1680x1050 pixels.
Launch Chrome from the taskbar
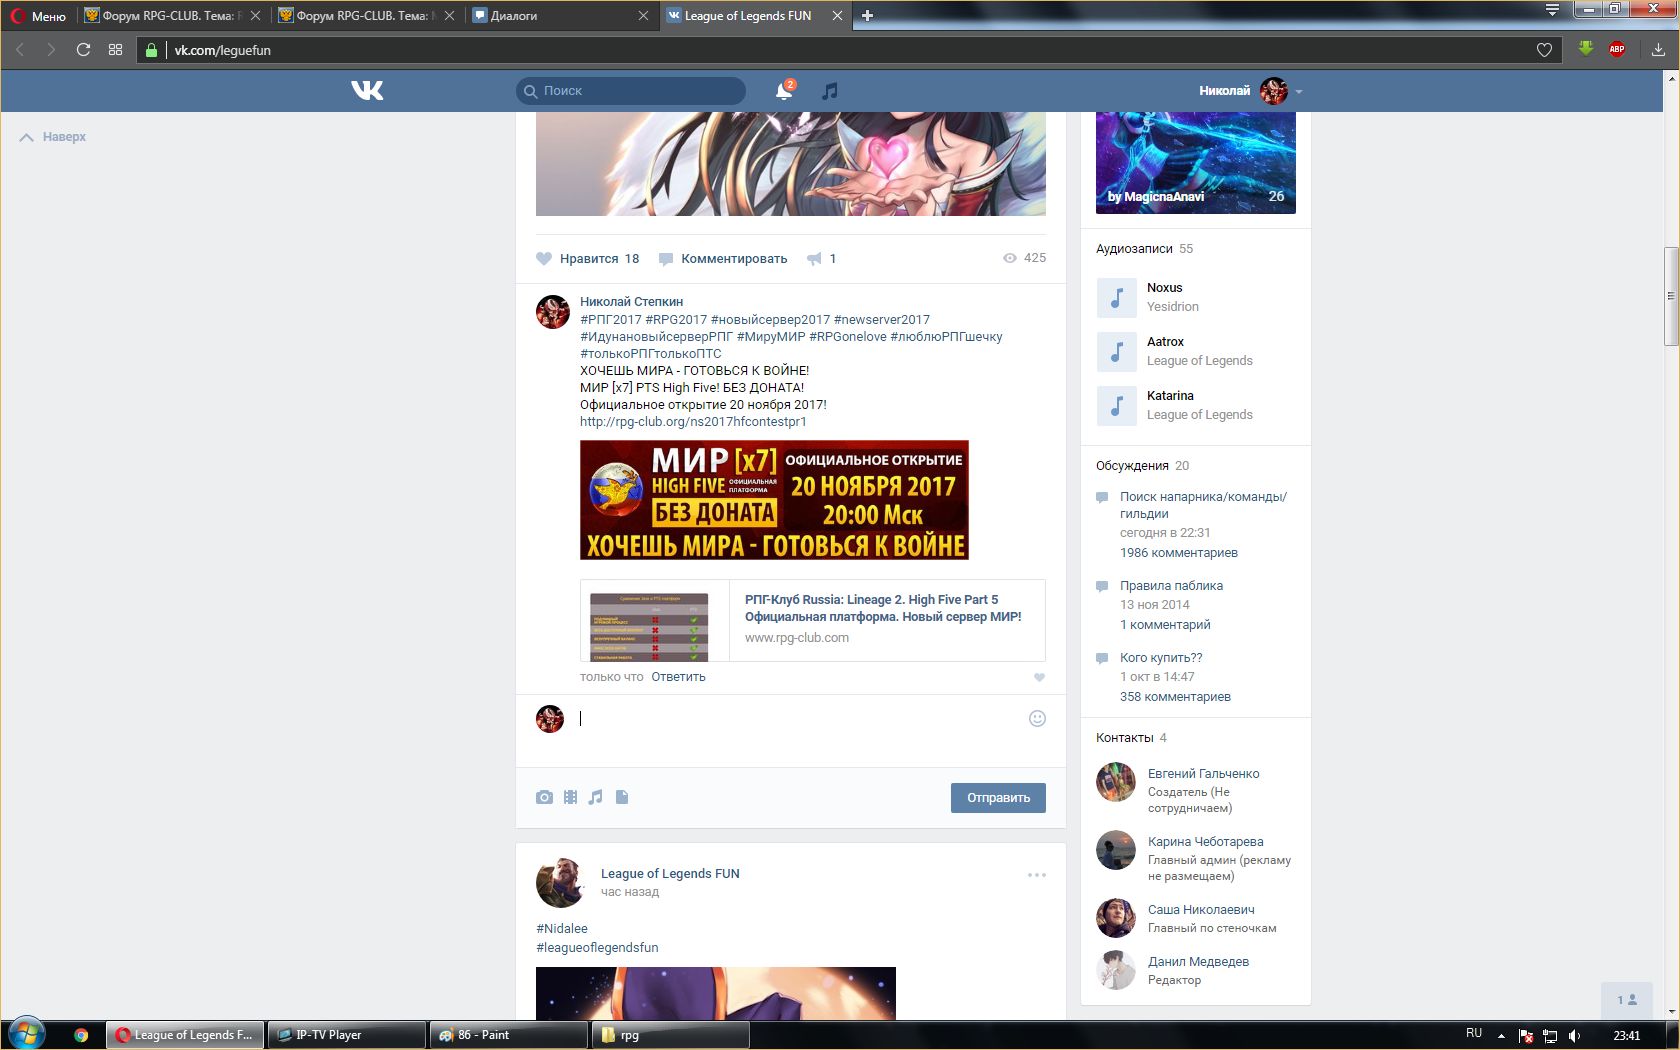81,1035
